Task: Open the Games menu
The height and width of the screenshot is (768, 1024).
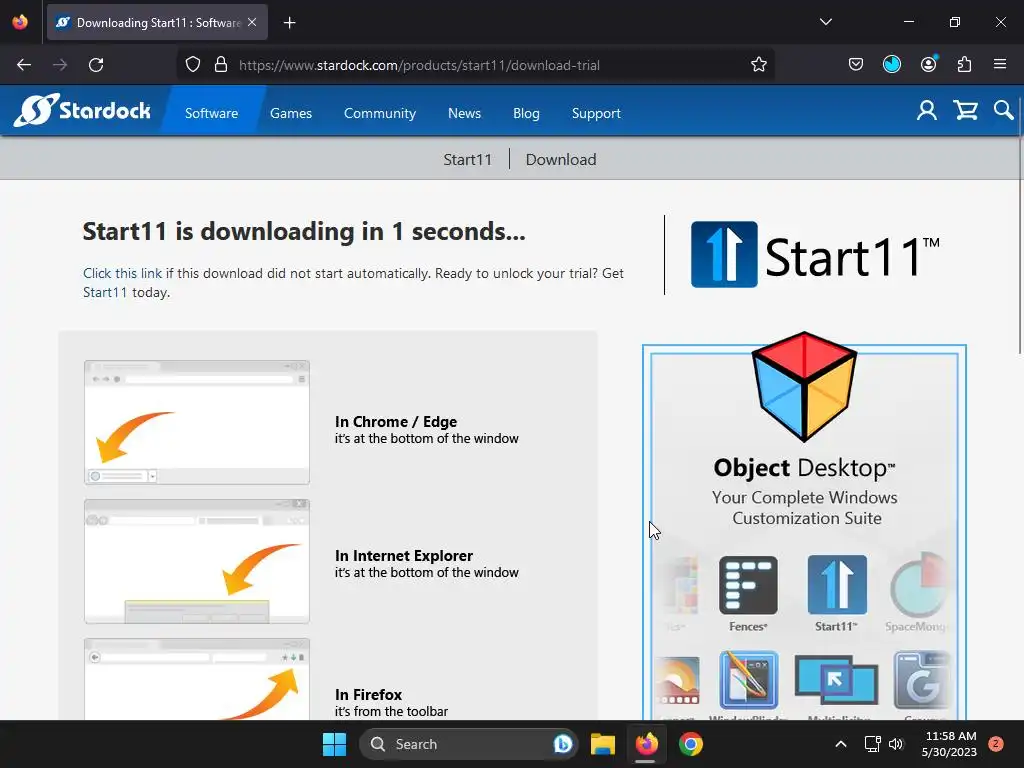Action: click(x=291, y=113)
